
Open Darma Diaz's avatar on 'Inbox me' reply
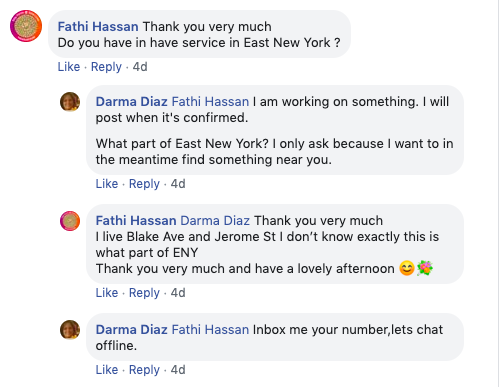point(70,330)
